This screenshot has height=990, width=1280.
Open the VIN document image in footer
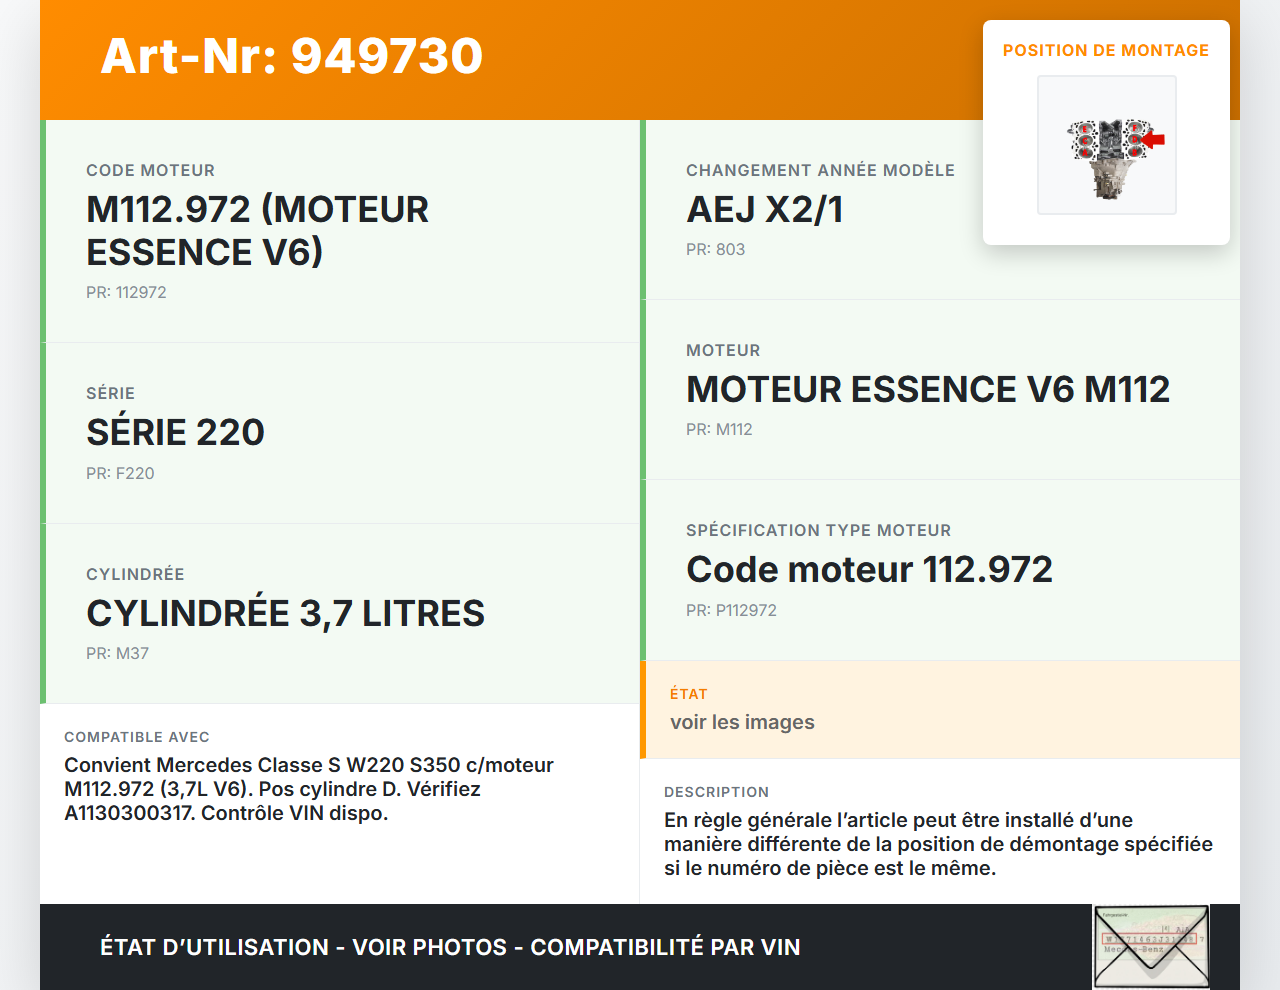pyautogui.click(x=1151, y=947)
